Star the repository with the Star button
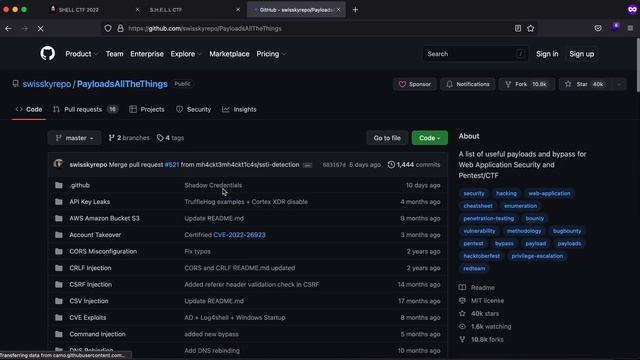The height and width of the screenshot is (360, 640). point(586,84)
